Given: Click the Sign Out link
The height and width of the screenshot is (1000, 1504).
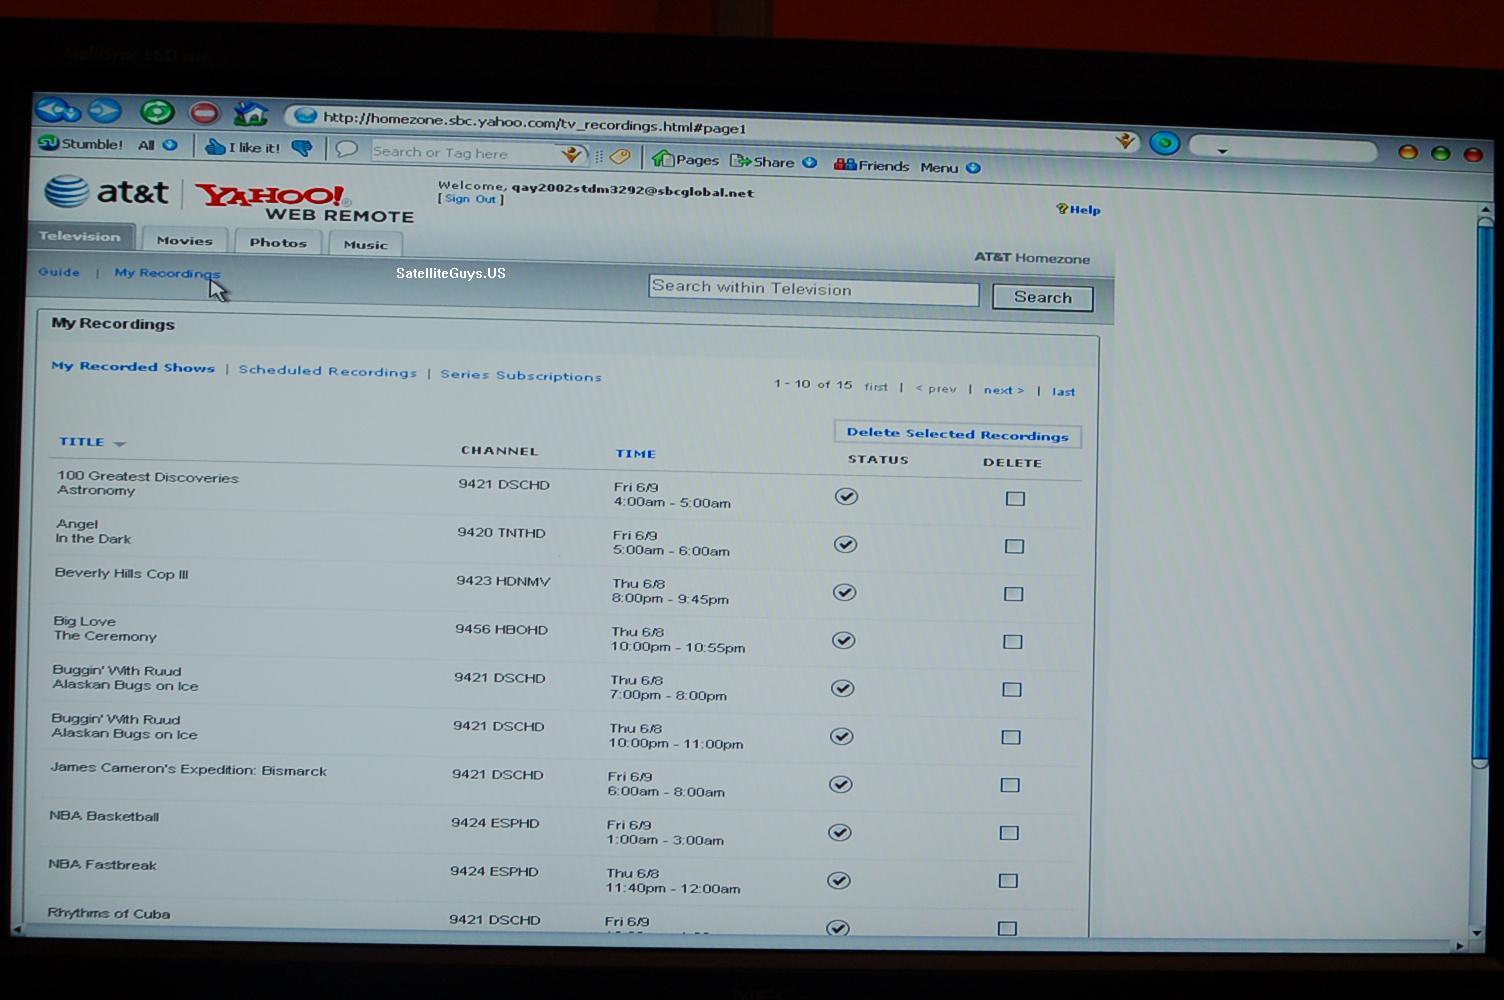Looking at the screenshot, I should (x=470, y=199).
